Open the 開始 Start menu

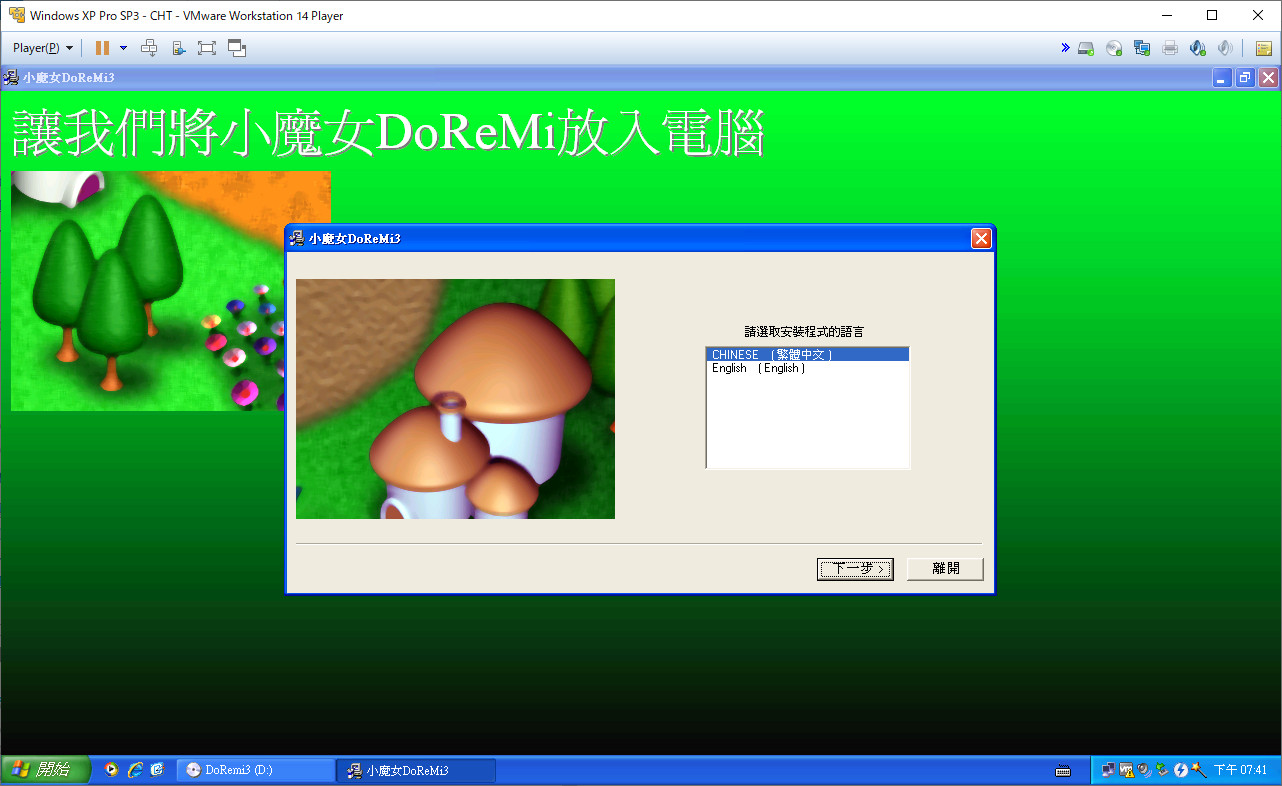click(45, 770)
